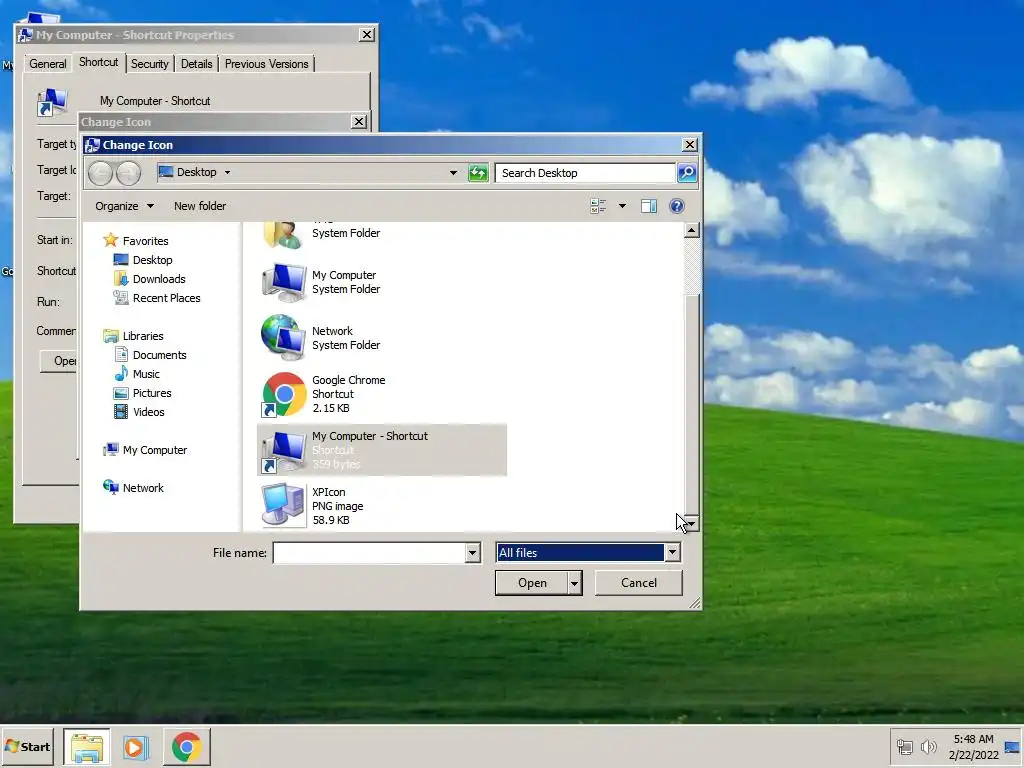Show the preview pane icon

[x=648, y=206]
